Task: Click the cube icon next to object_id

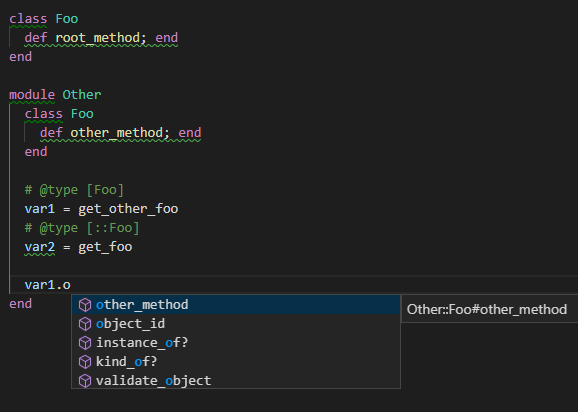Action: (x=85, y=324)
